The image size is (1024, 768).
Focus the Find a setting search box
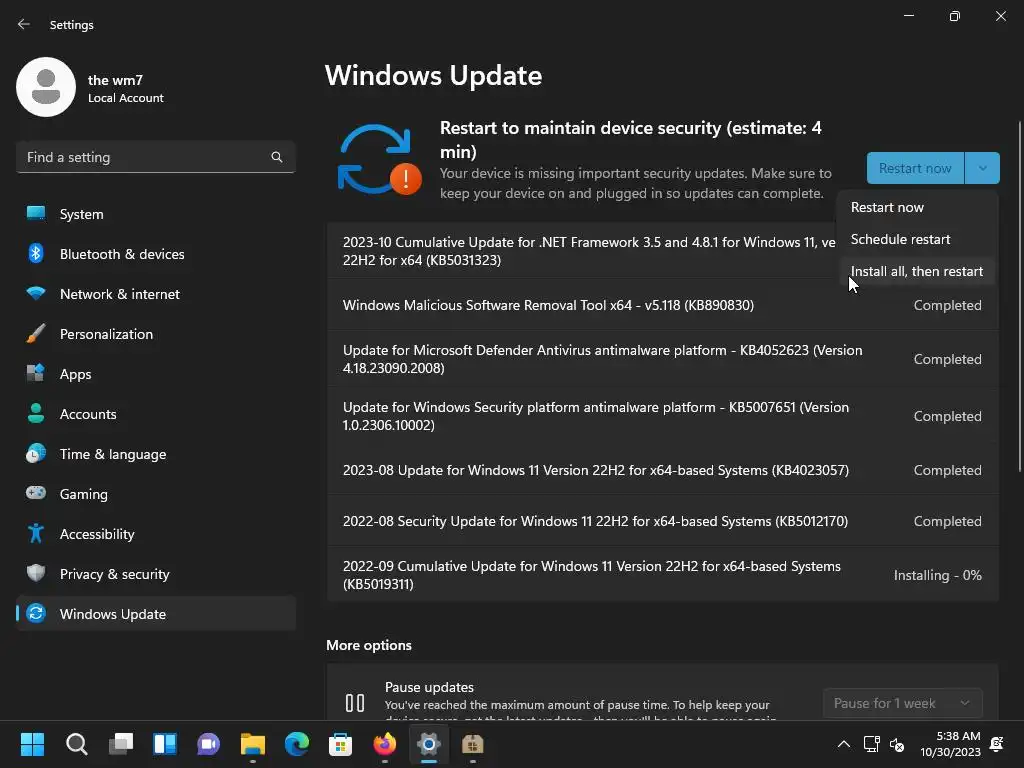pos(155,157)
